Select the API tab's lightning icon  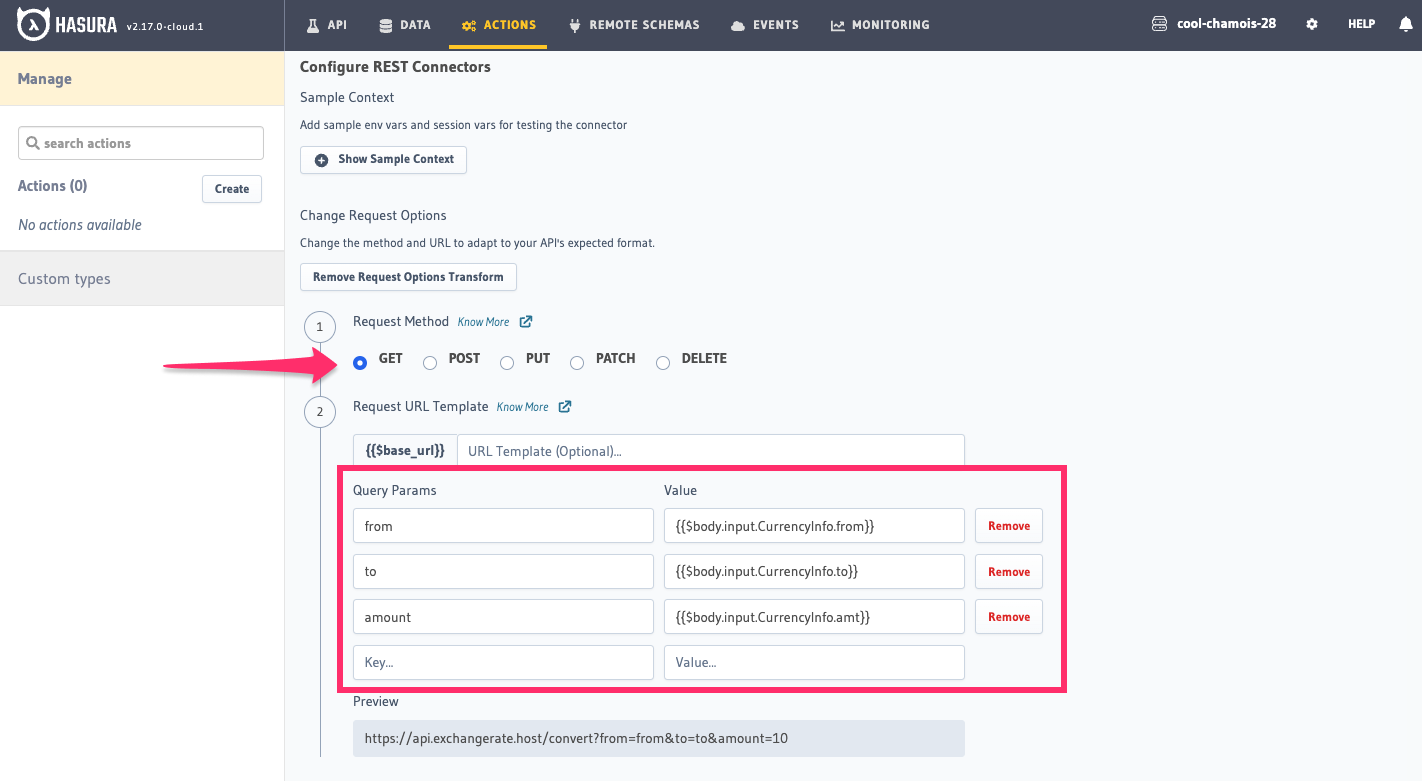313,24
